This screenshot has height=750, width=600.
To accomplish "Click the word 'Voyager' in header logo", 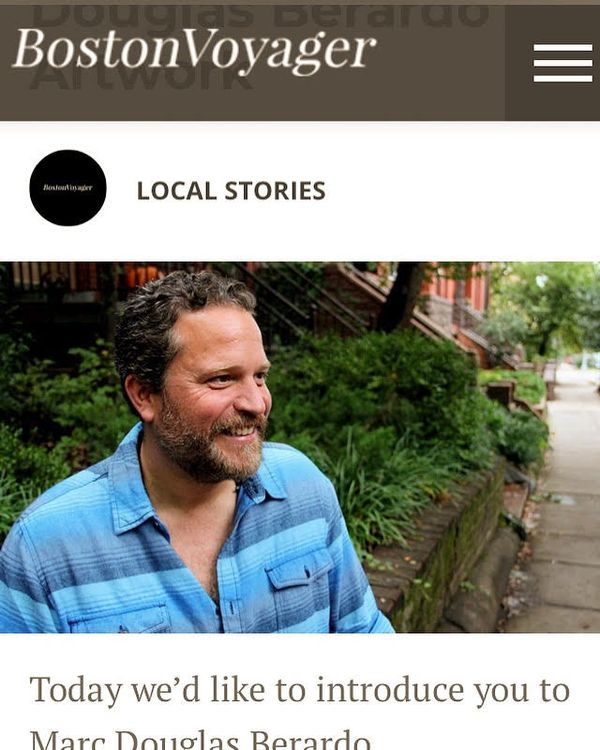I will click(x=279, y=51).
